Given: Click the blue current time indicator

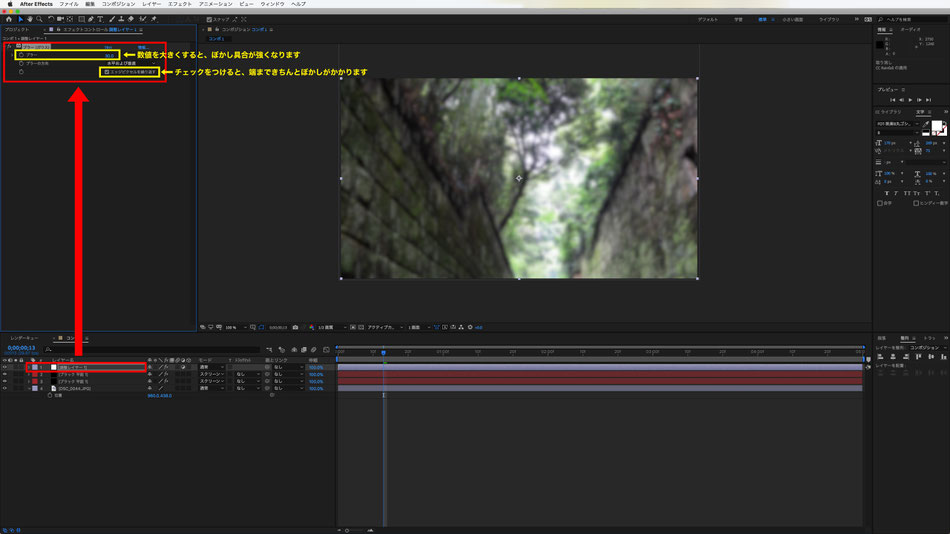Looking at the screenshot, I should [x=384, y=352].
